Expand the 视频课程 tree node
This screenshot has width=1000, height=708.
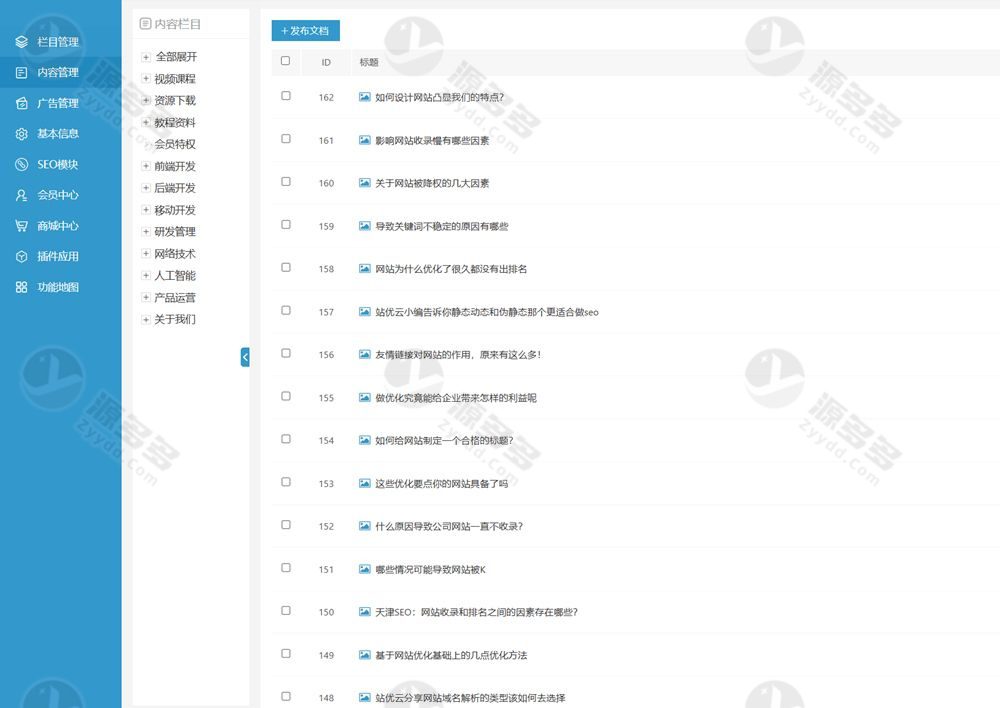click(146, 79)
